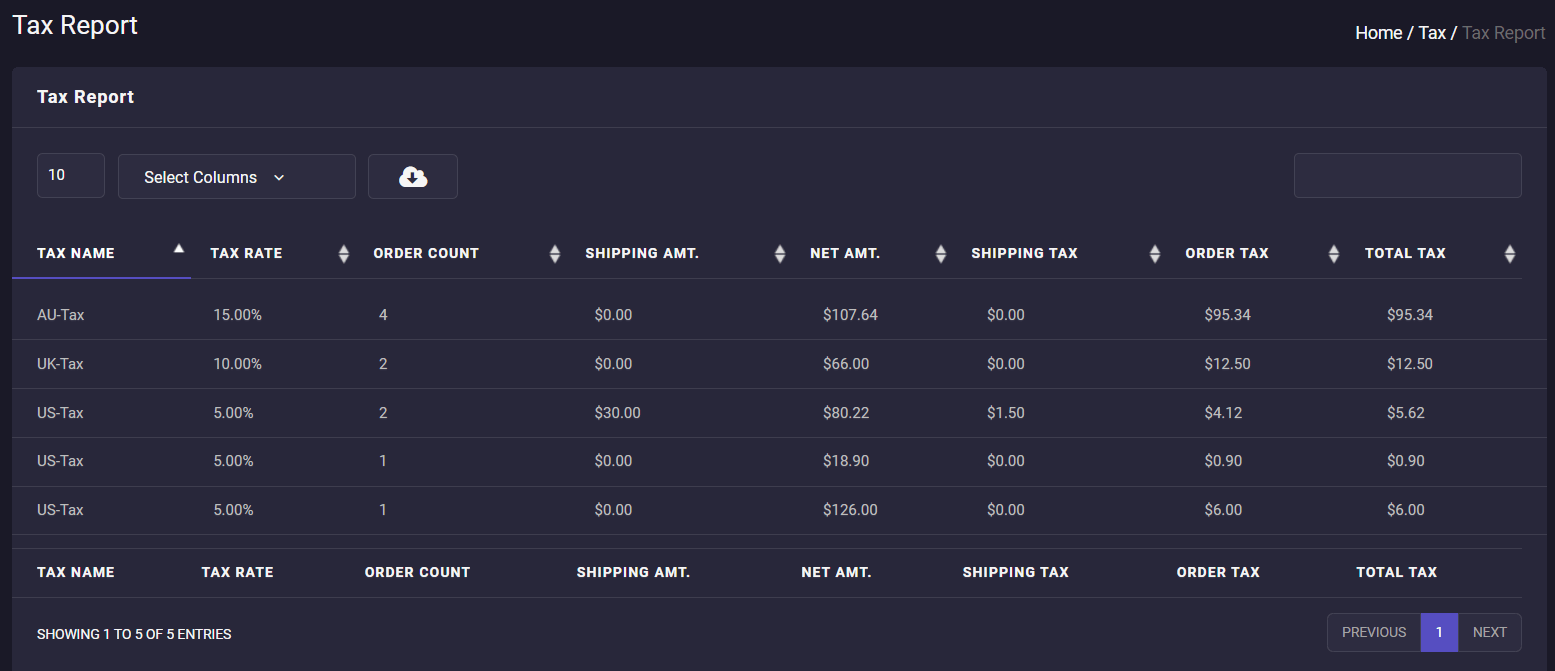
Task: Click the Net Amt. sort arrows
Action: pos(940,254)
